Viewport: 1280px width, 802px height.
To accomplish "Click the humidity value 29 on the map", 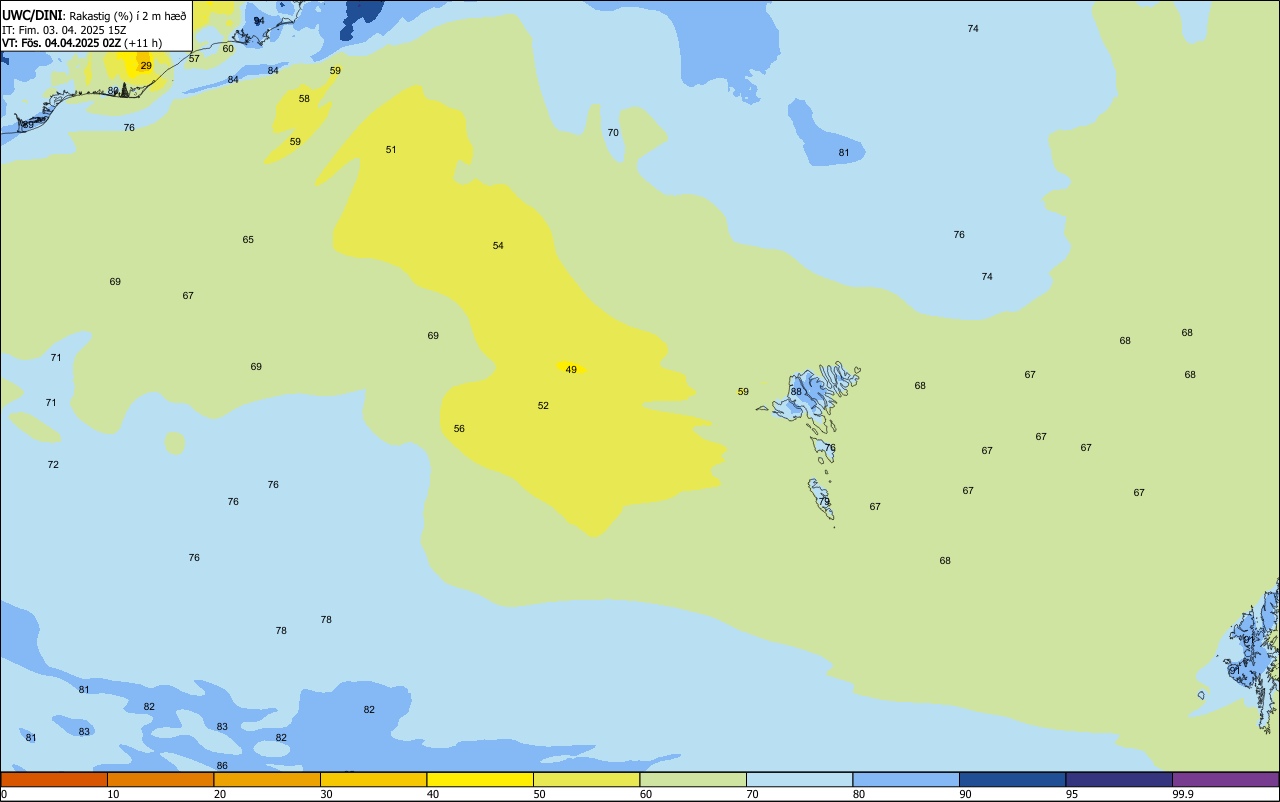I will click(146, 66).
